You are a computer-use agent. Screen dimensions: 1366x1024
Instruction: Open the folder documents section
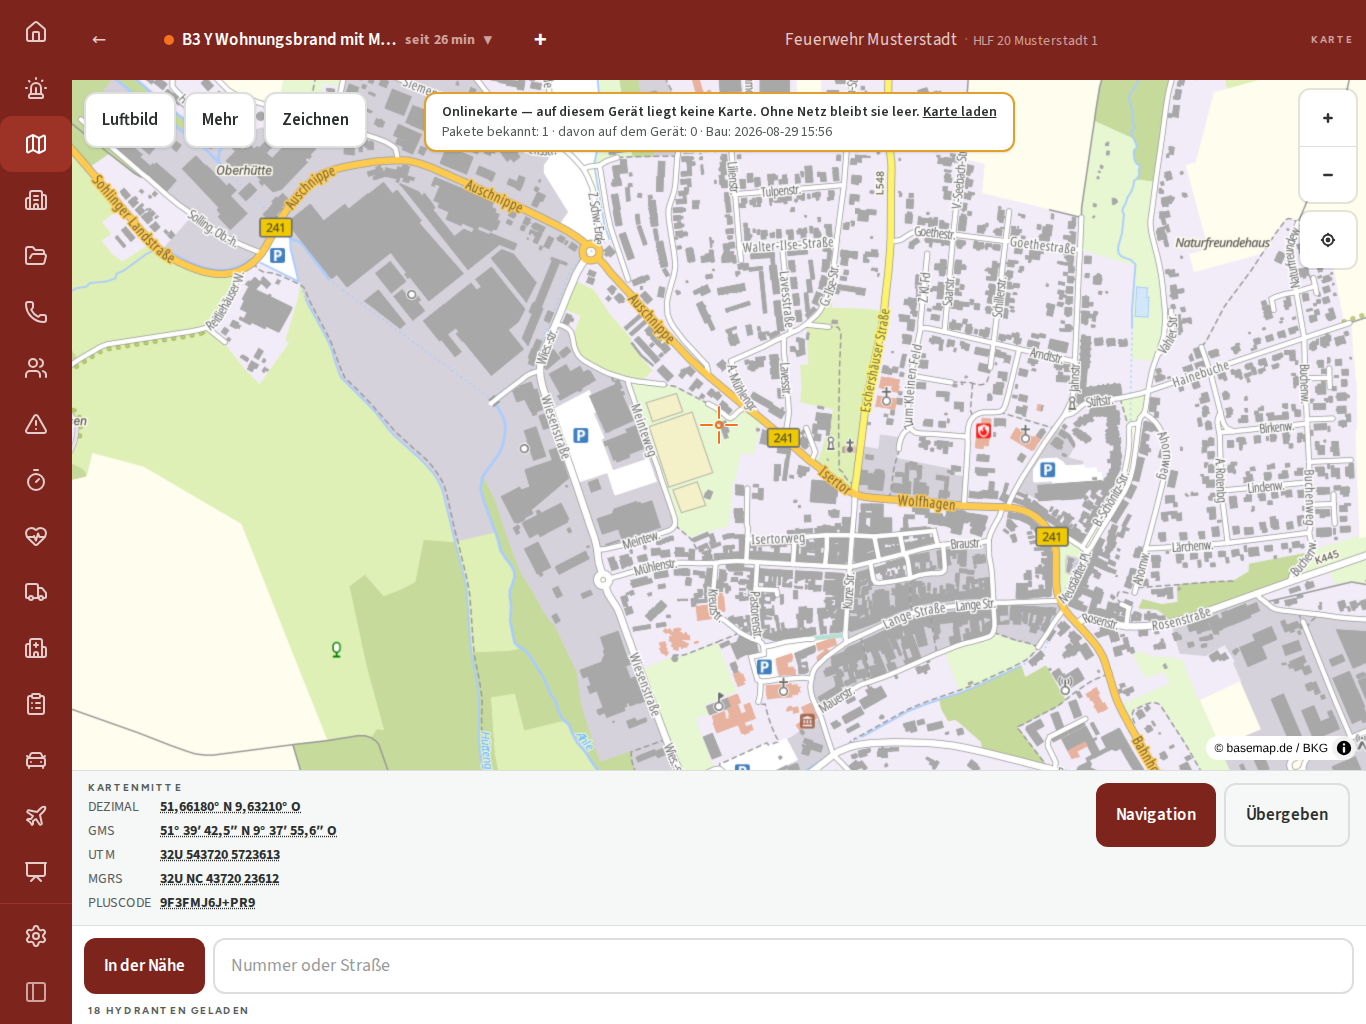coord(36,256)
